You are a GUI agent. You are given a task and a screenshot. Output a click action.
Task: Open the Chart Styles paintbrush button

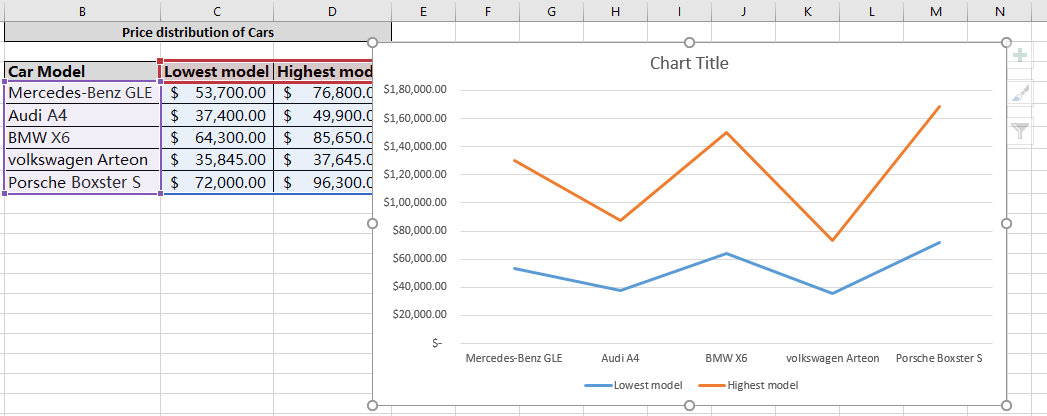click(1020, 93)
